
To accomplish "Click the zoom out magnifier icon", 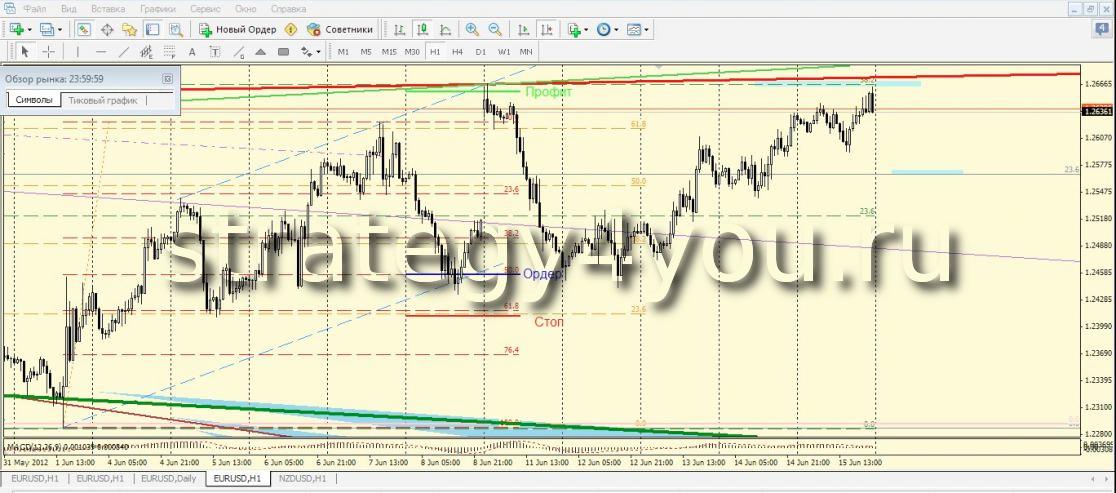I will pyautogui.click(x=494, y=30).
